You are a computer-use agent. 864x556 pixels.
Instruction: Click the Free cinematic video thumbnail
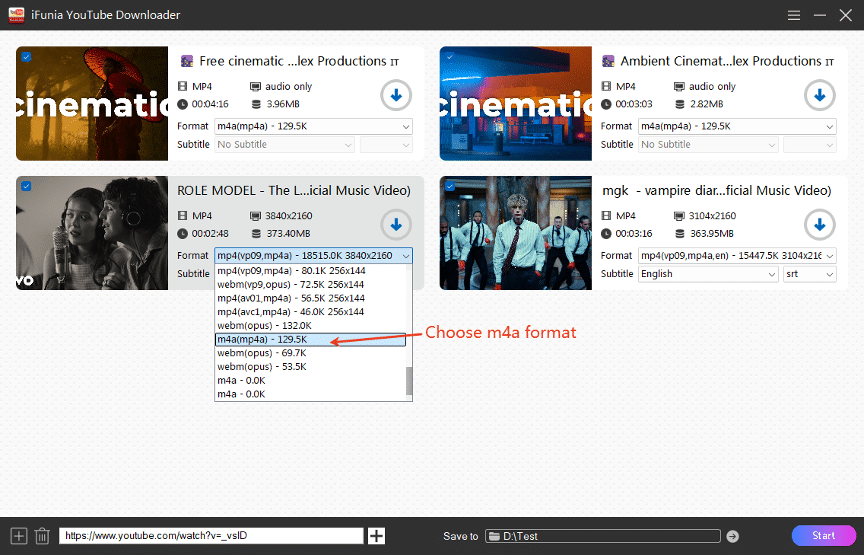[92, 104]
